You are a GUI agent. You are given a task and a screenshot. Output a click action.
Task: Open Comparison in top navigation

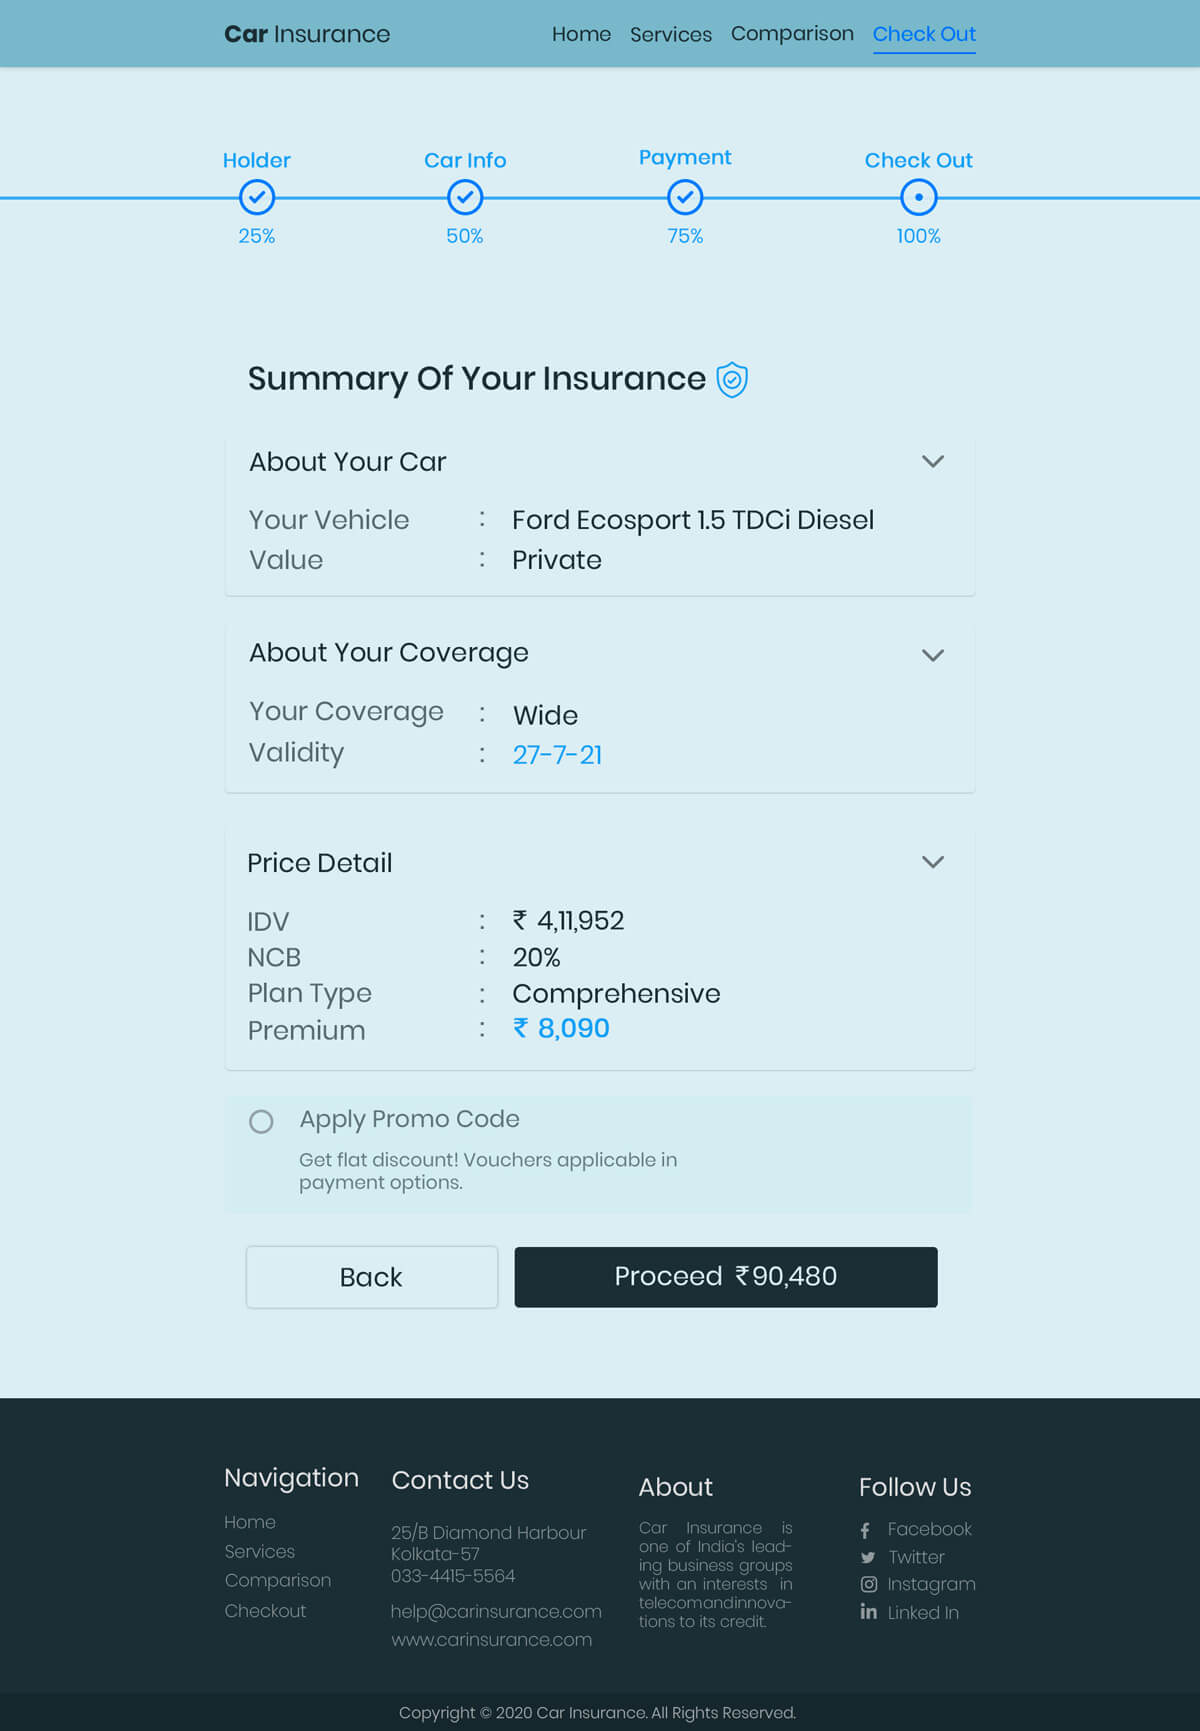tap(792, 34)
